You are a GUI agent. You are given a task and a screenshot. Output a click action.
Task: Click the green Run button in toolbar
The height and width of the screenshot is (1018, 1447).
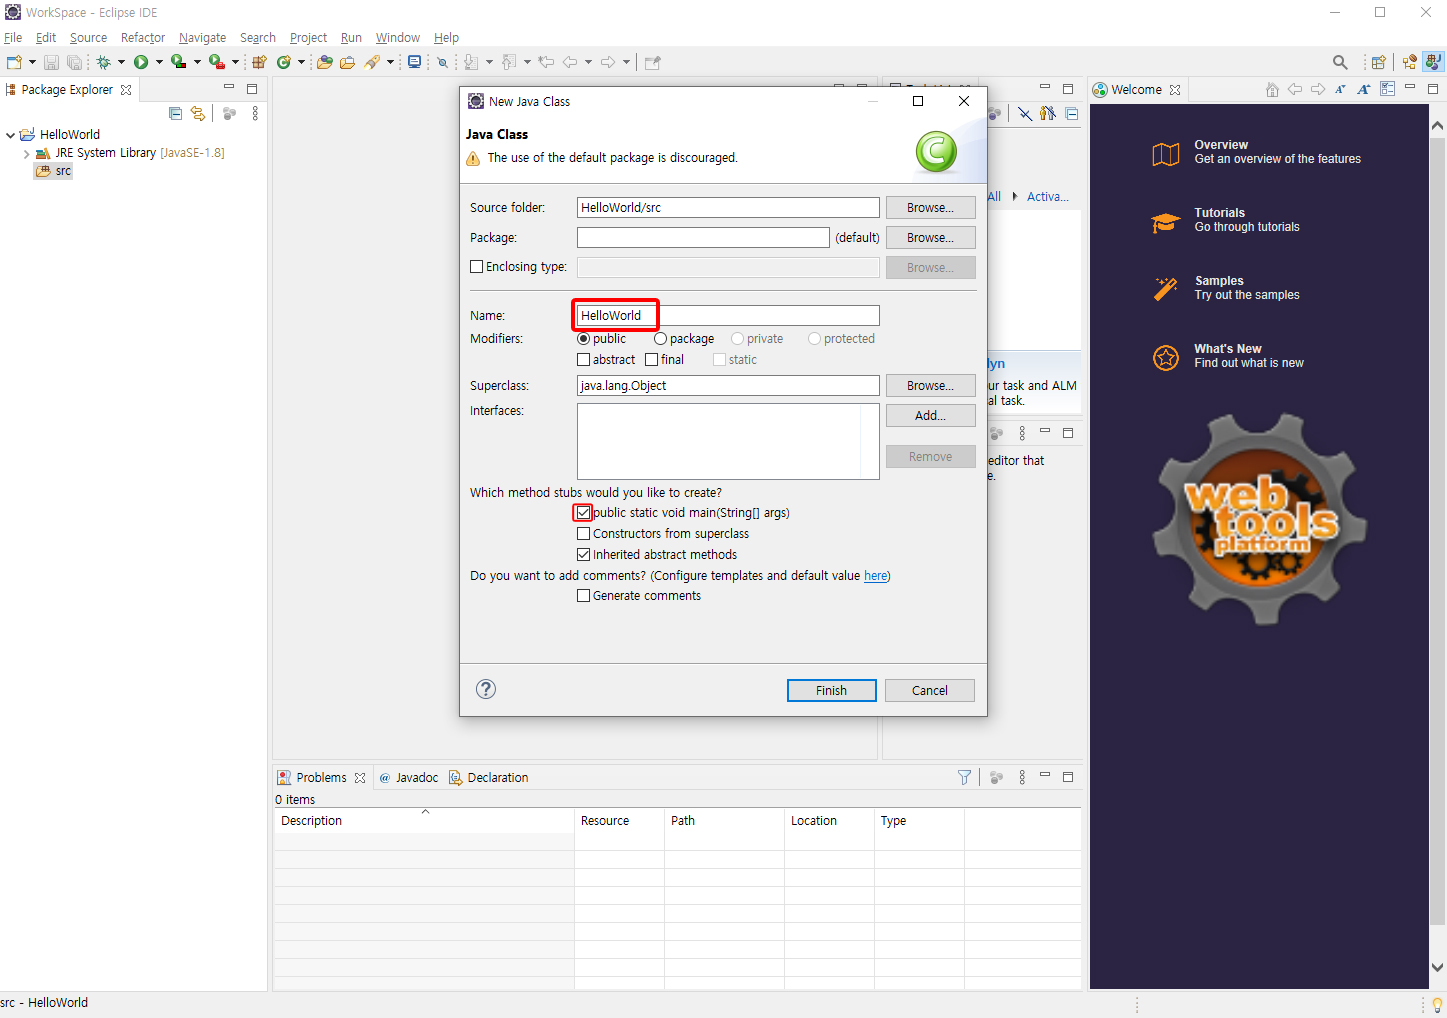[141, 62]
